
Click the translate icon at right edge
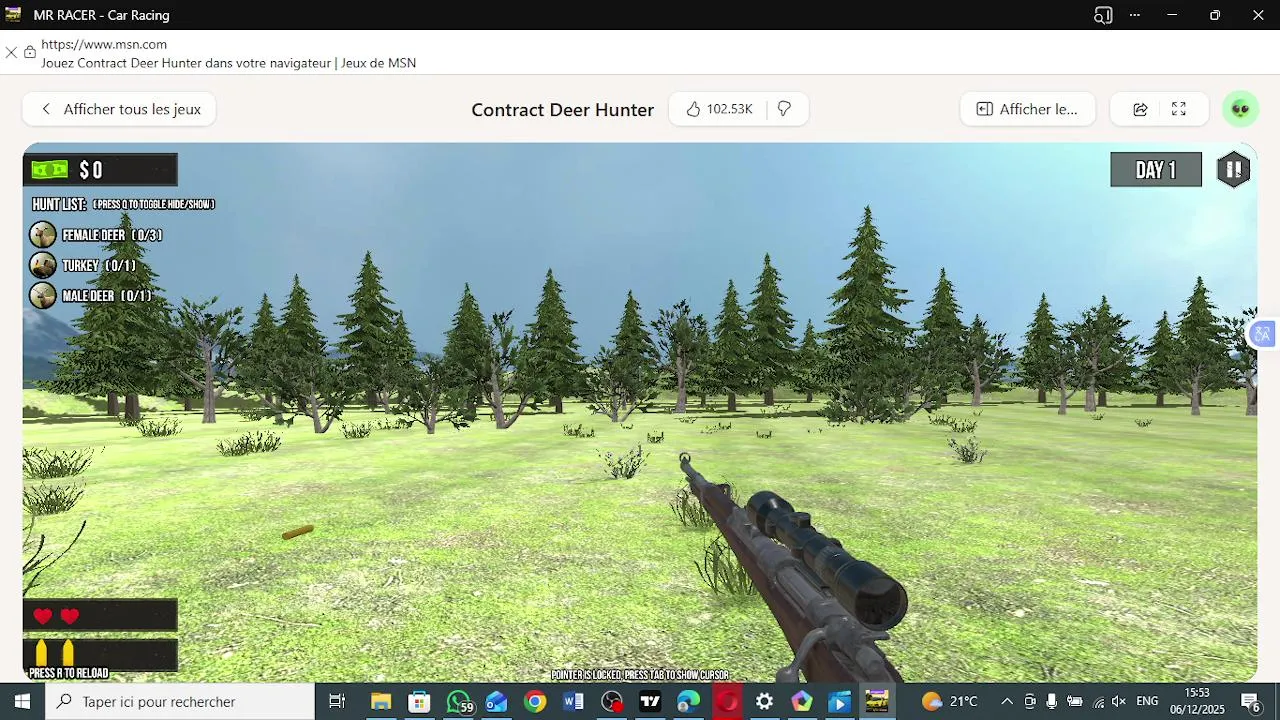(1262, 334)
